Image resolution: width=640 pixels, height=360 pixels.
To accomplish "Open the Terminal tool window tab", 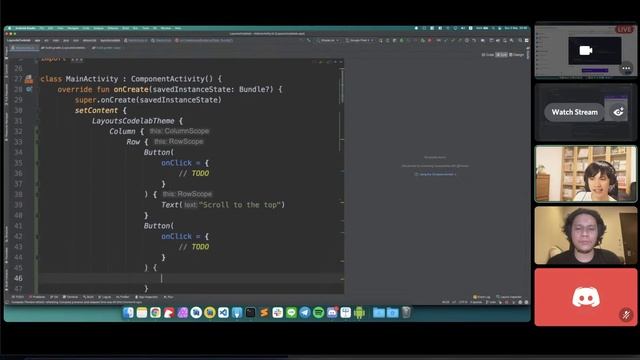I will click(71, 297).
